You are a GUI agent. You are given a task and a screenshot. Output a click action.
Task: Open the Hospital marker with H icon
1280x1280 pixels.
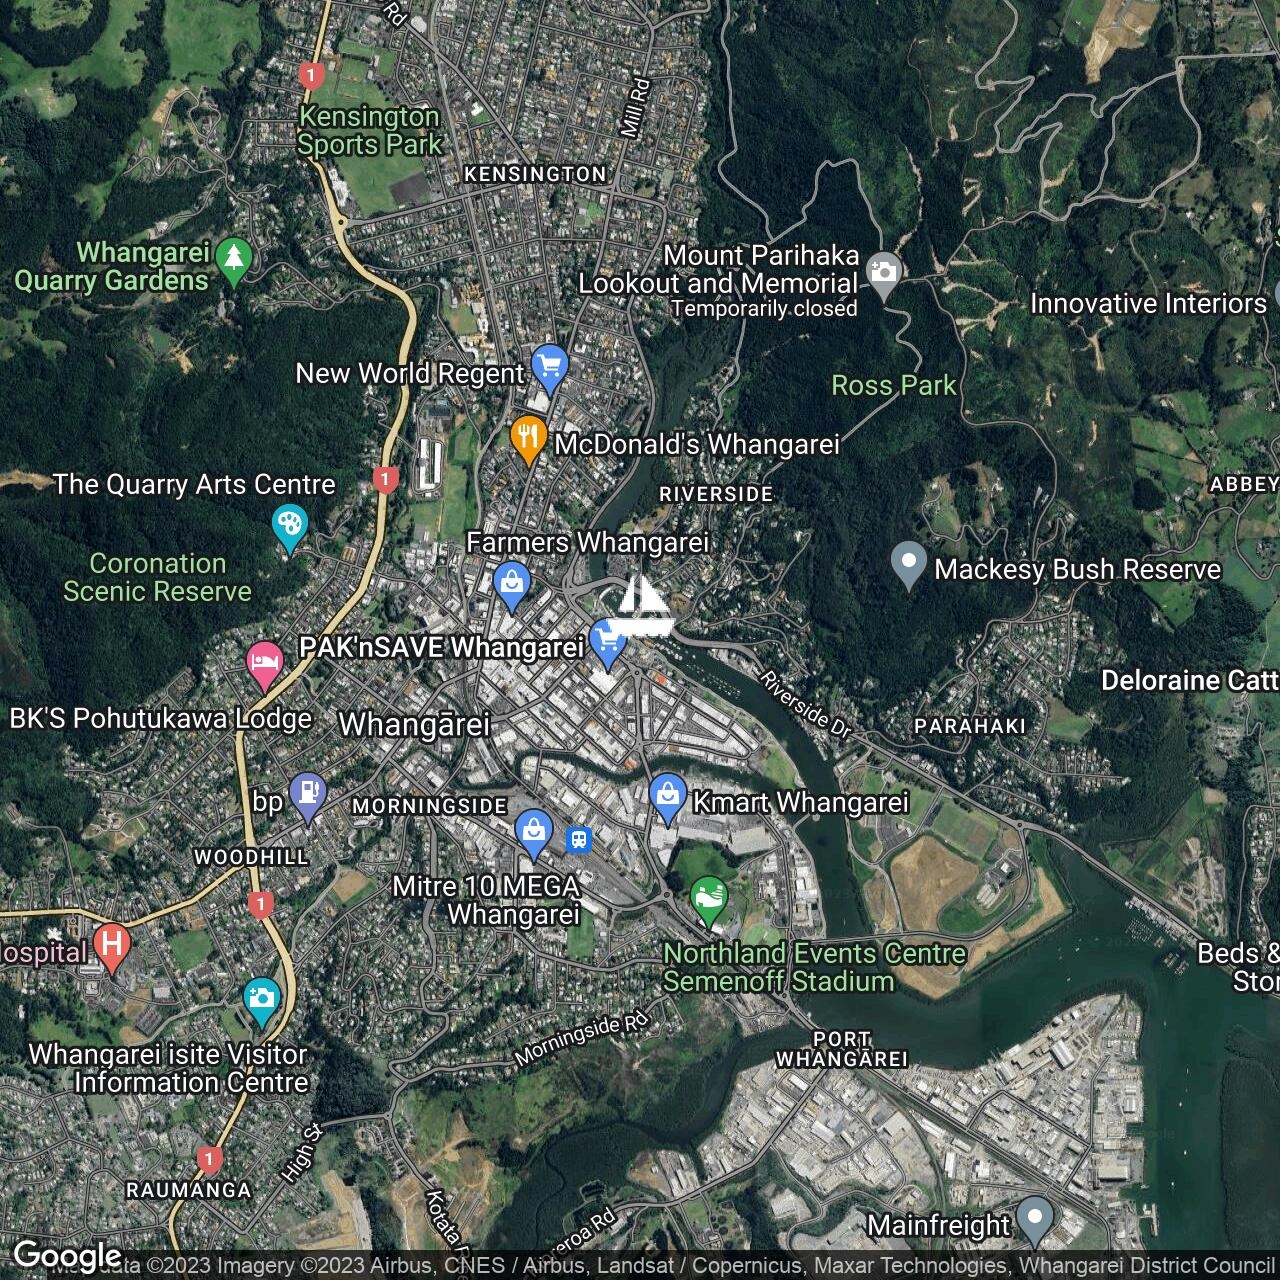[x=111, y=944]
